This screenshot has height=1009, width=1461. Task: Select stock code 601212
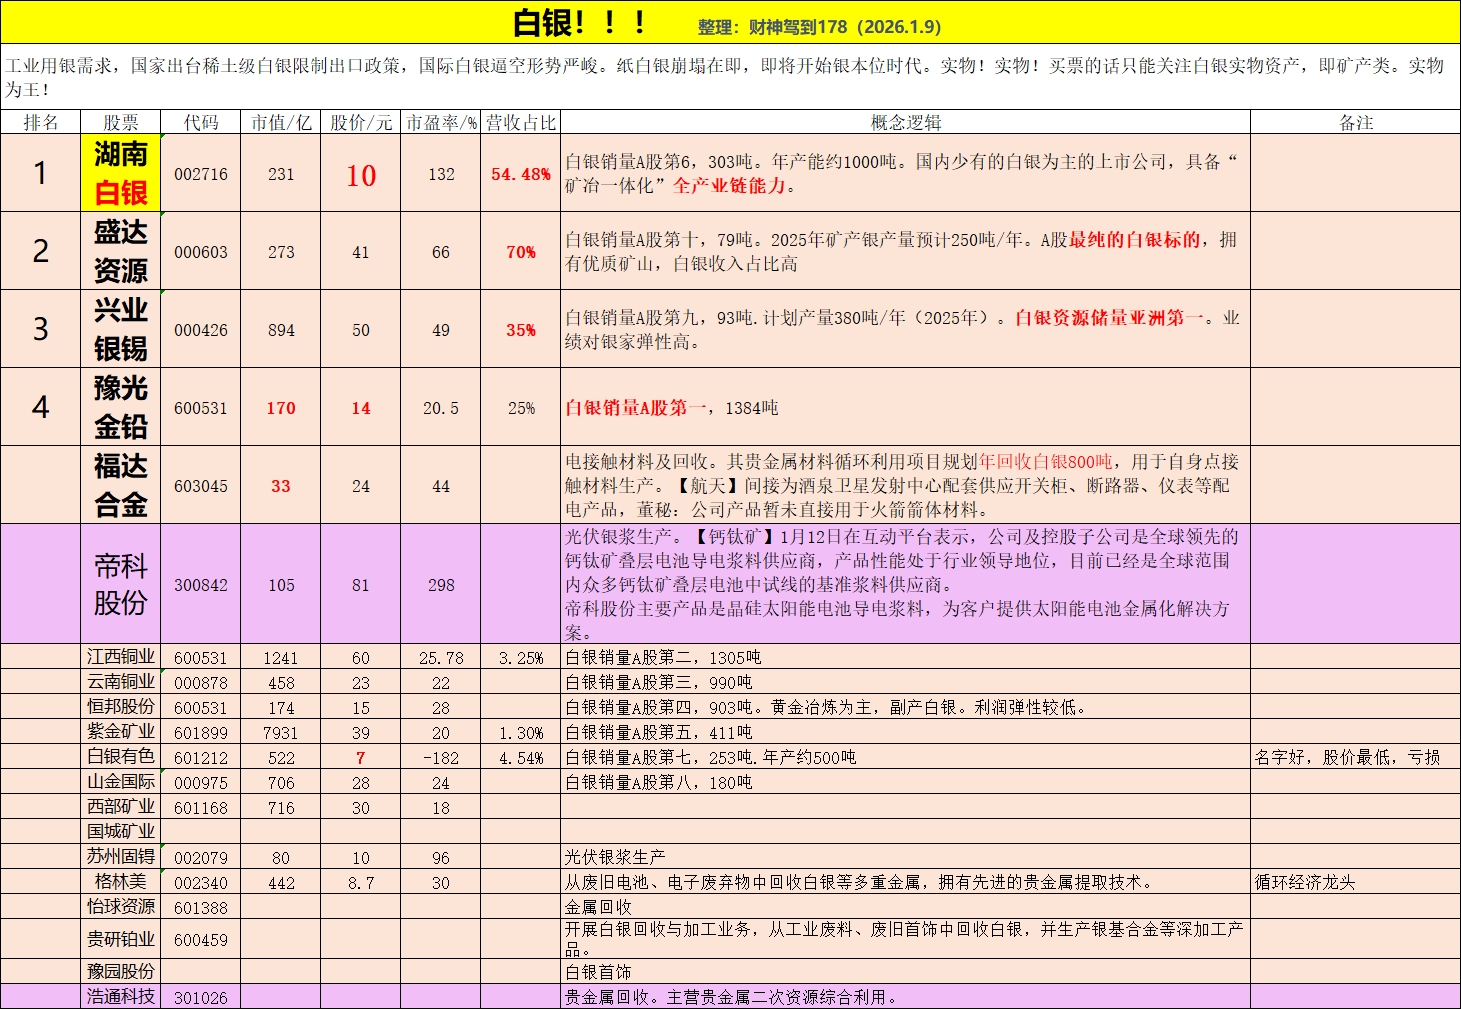point(201,758)
